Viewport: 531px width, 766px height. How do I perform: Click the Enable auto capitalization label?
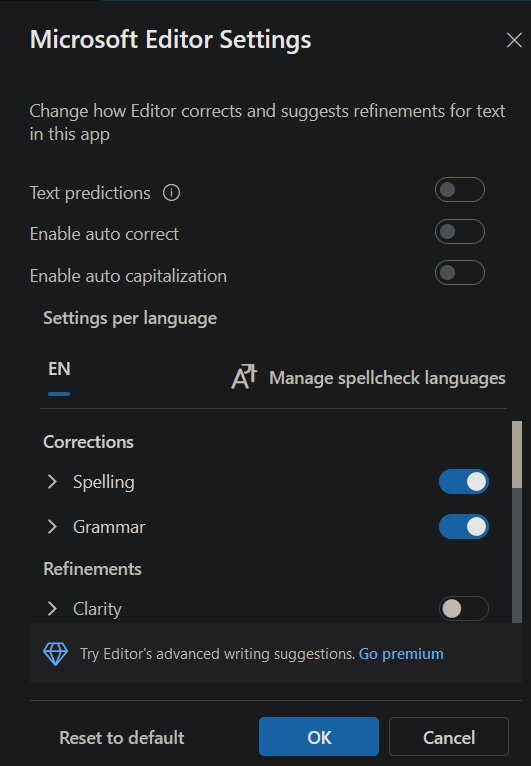(x=128, y=276)
